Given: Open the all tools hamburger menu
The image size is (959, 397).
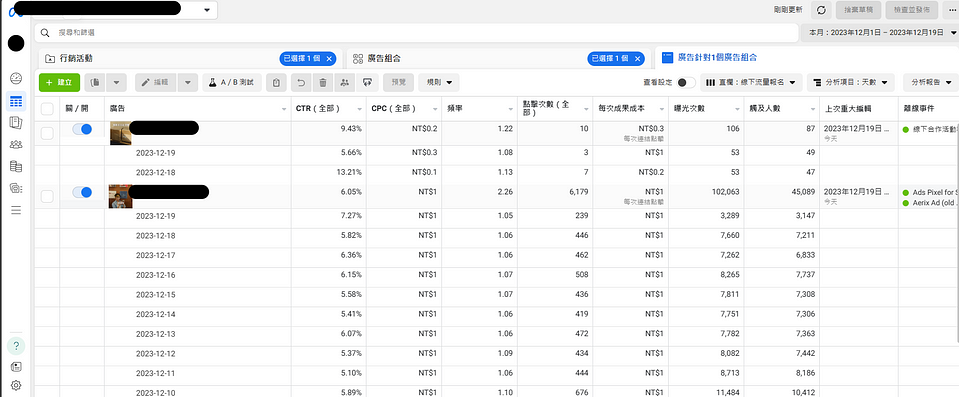Looking at the screenshot, I should click(x=16, y=210).
